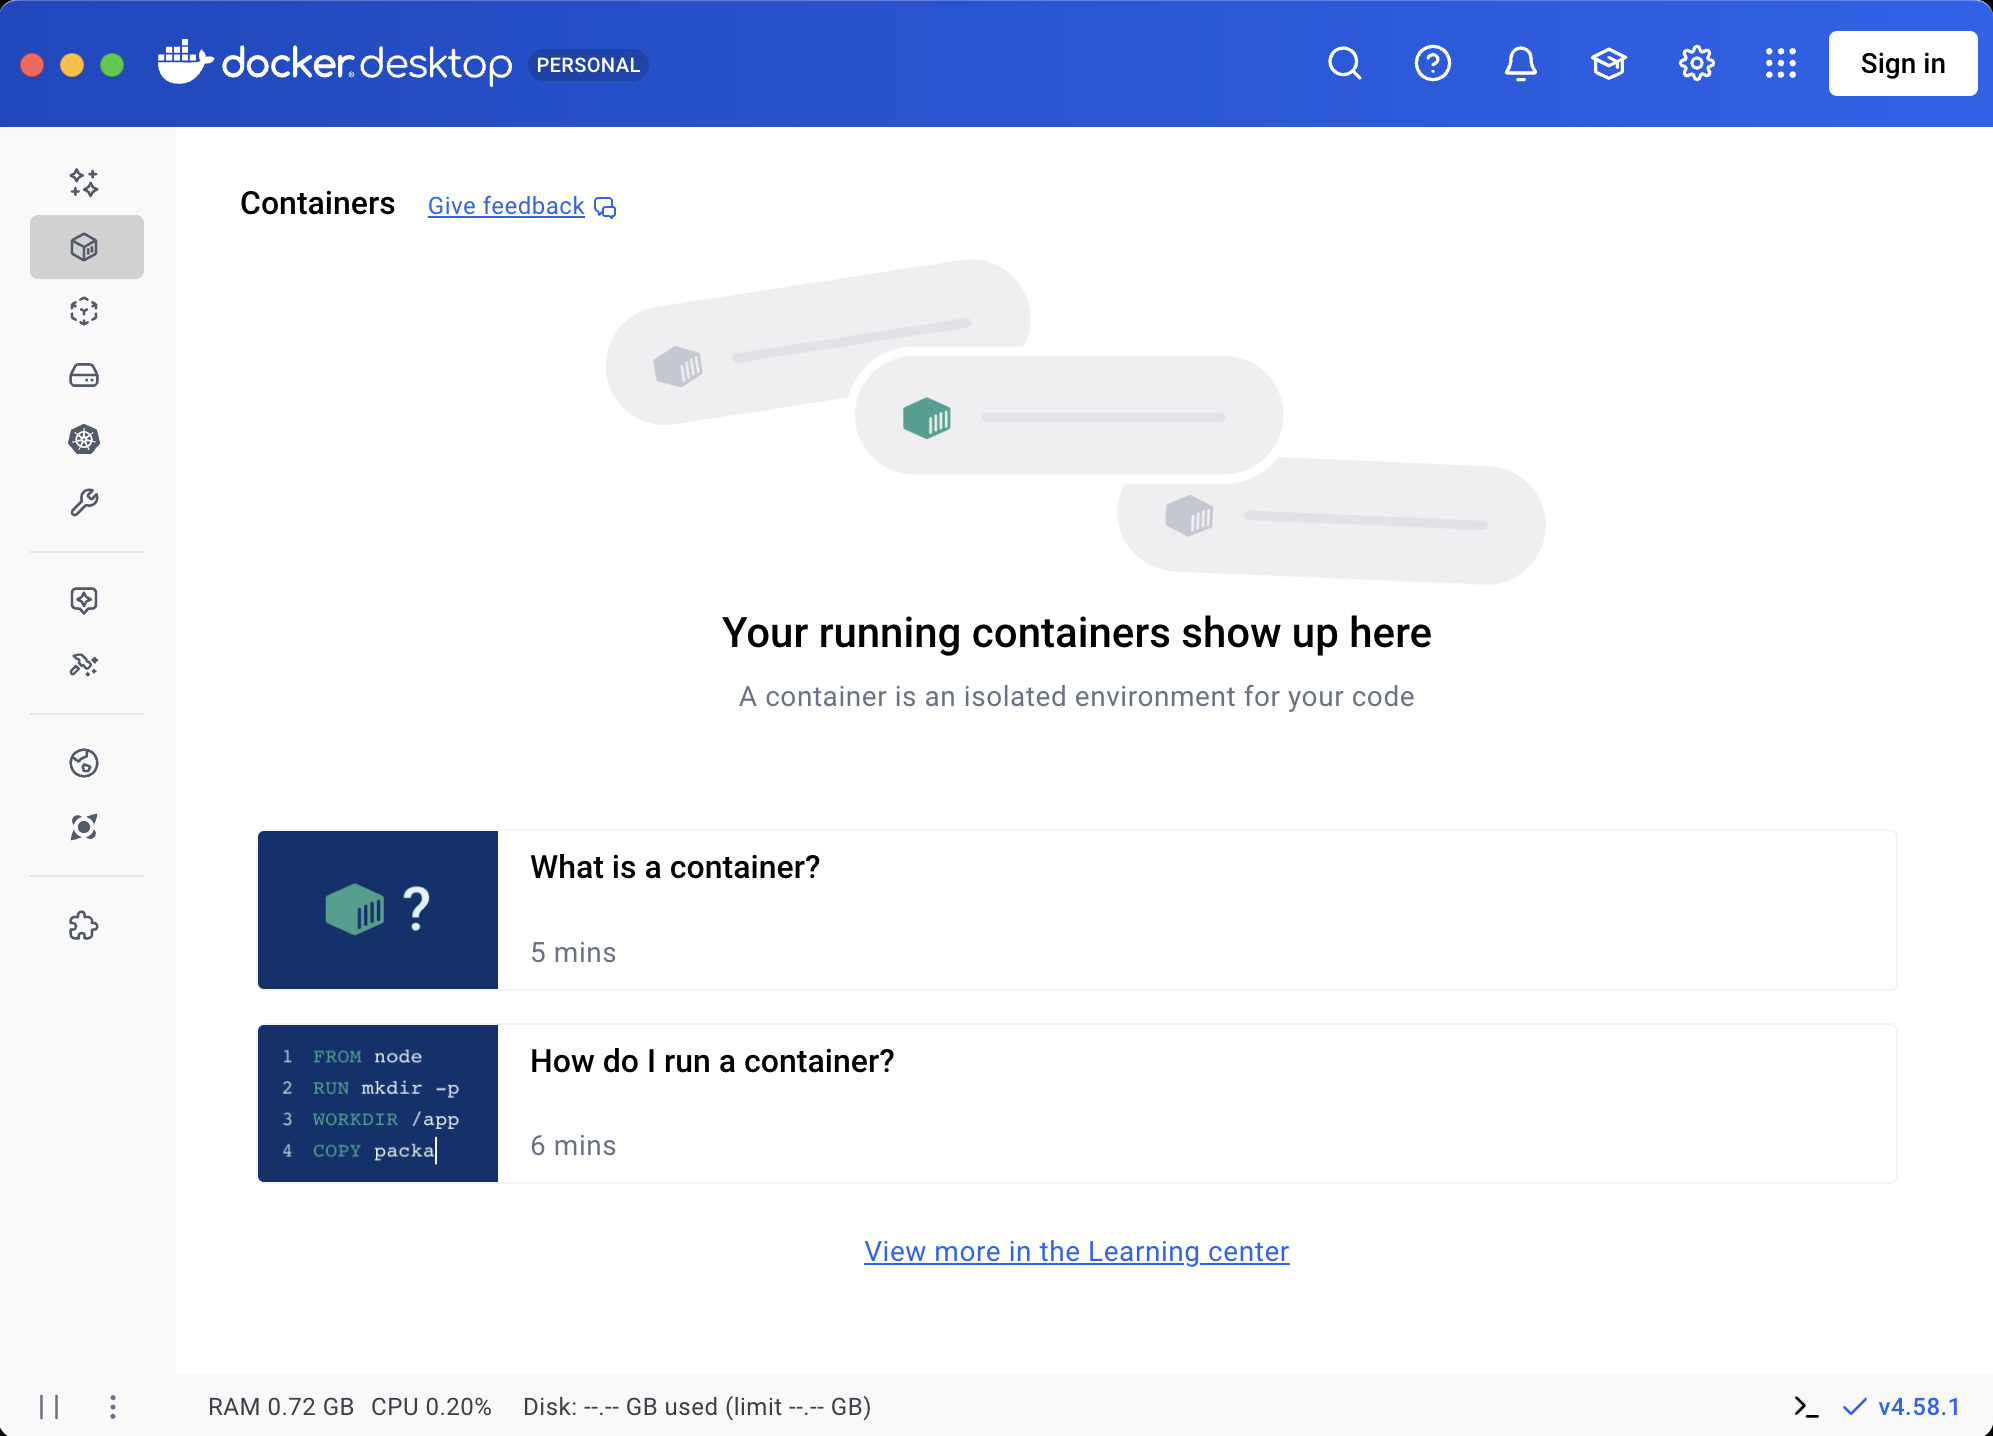
Task: Open the Learning center graduation cap icon
Action: tap(1608, 64)
